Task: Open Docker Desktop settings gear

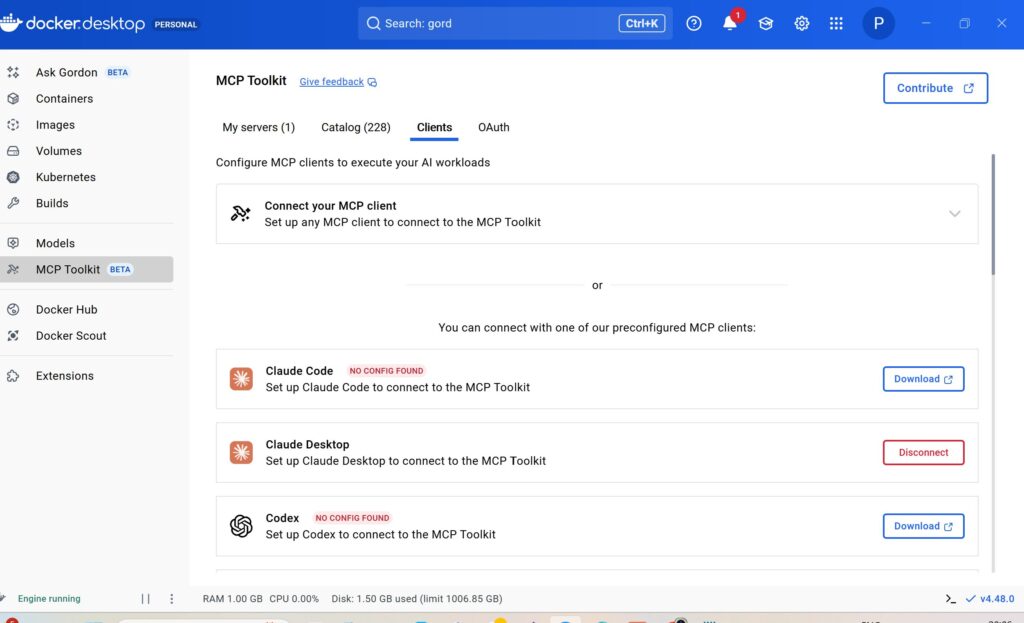Action: click(x=802, y=24)
